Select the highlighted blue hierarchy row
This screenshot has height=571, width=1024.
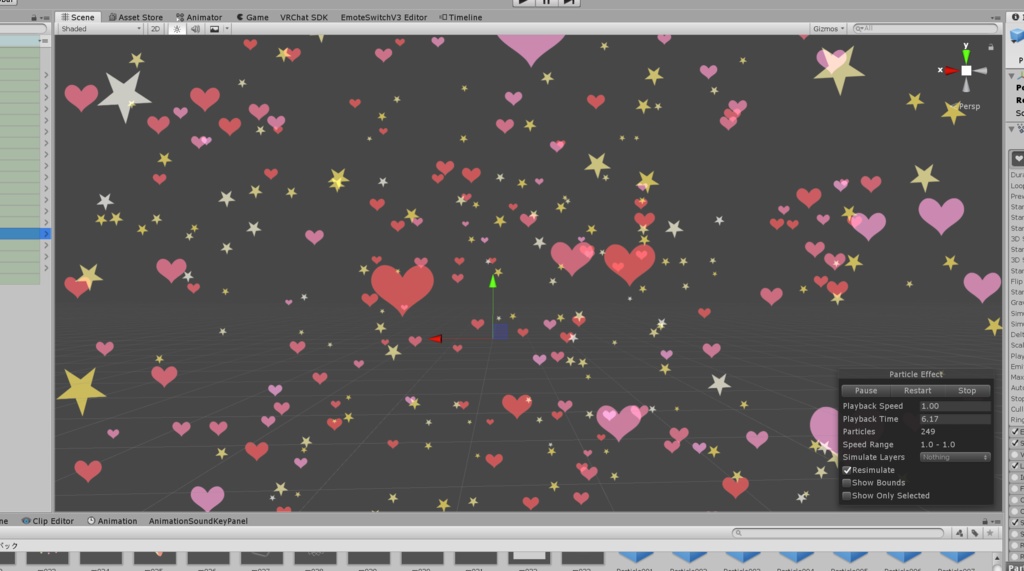[x=25, y=234]
